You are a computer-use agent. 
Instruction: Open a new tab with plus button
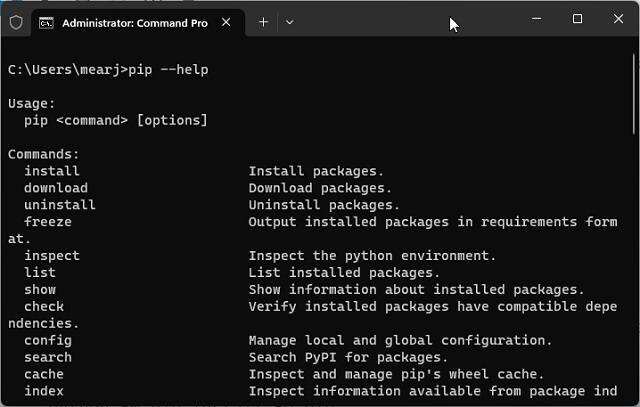pyautogui.click(x=263, y=21)
